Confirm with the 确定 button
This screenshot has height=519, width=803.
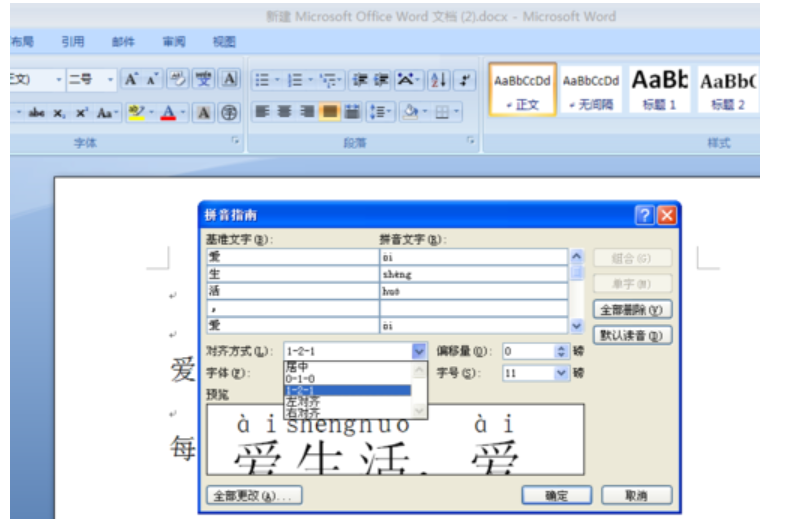click(557, 495)
